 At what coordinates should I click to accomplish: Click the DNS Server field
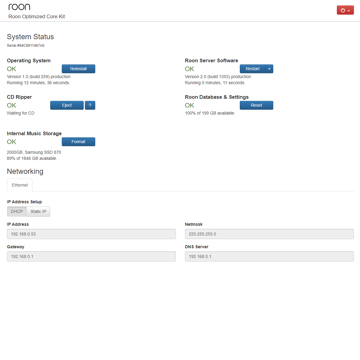(x=269, y=257)
